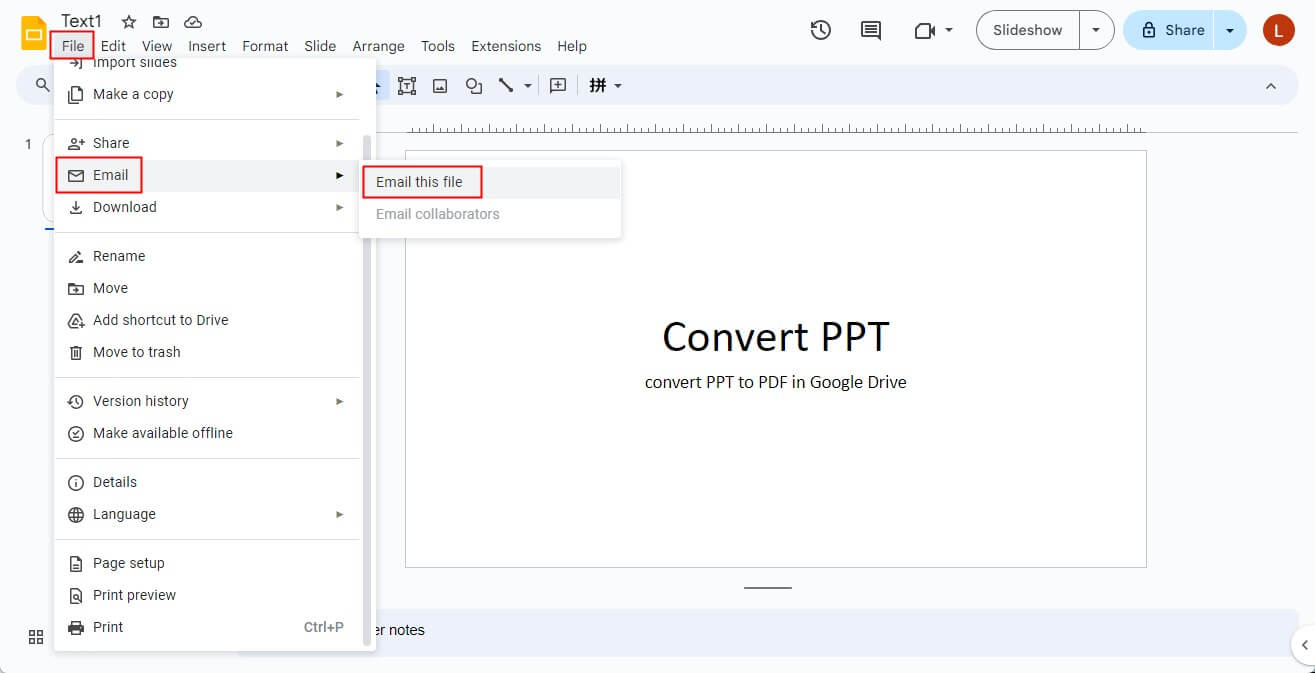Open the Insert image tool

[440, 85]
